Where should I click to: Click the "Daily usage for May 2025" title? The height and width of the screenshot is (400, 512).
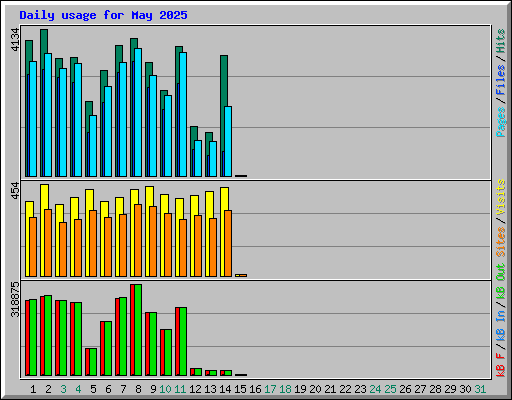pyautogui.click(x=103, y=15)
